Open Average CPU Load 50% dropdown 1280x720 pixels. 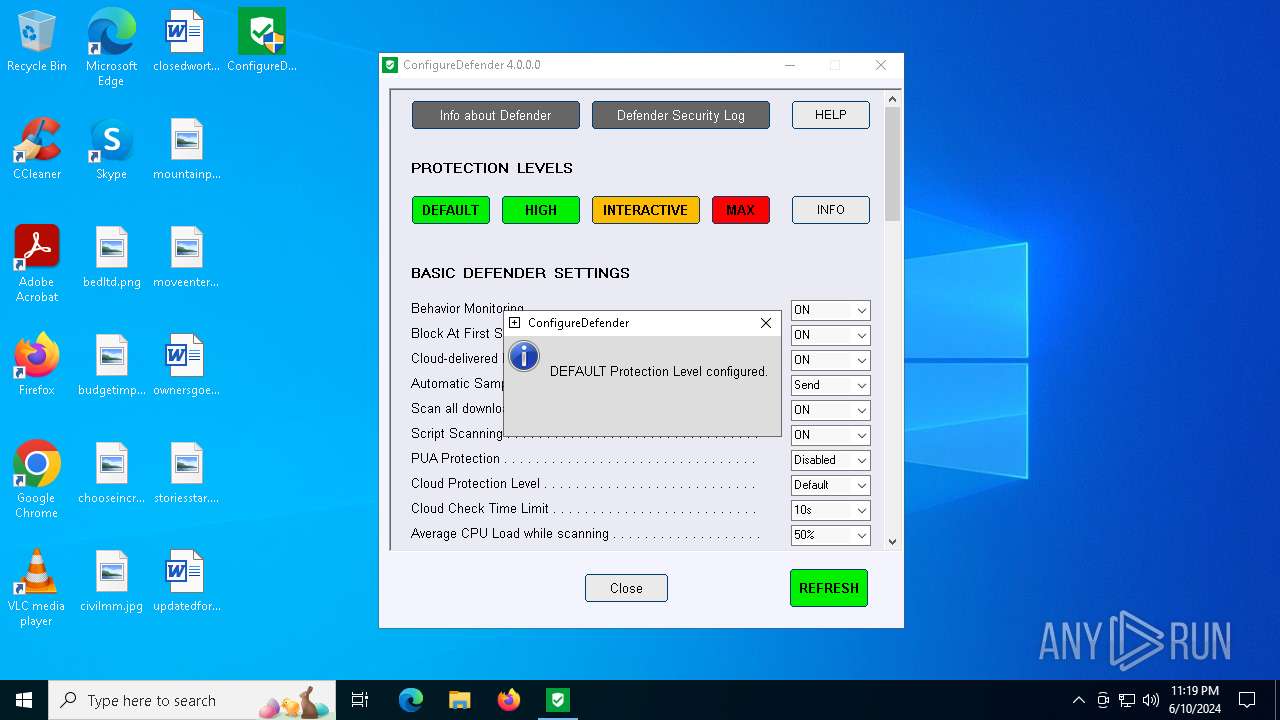[830, 535]
